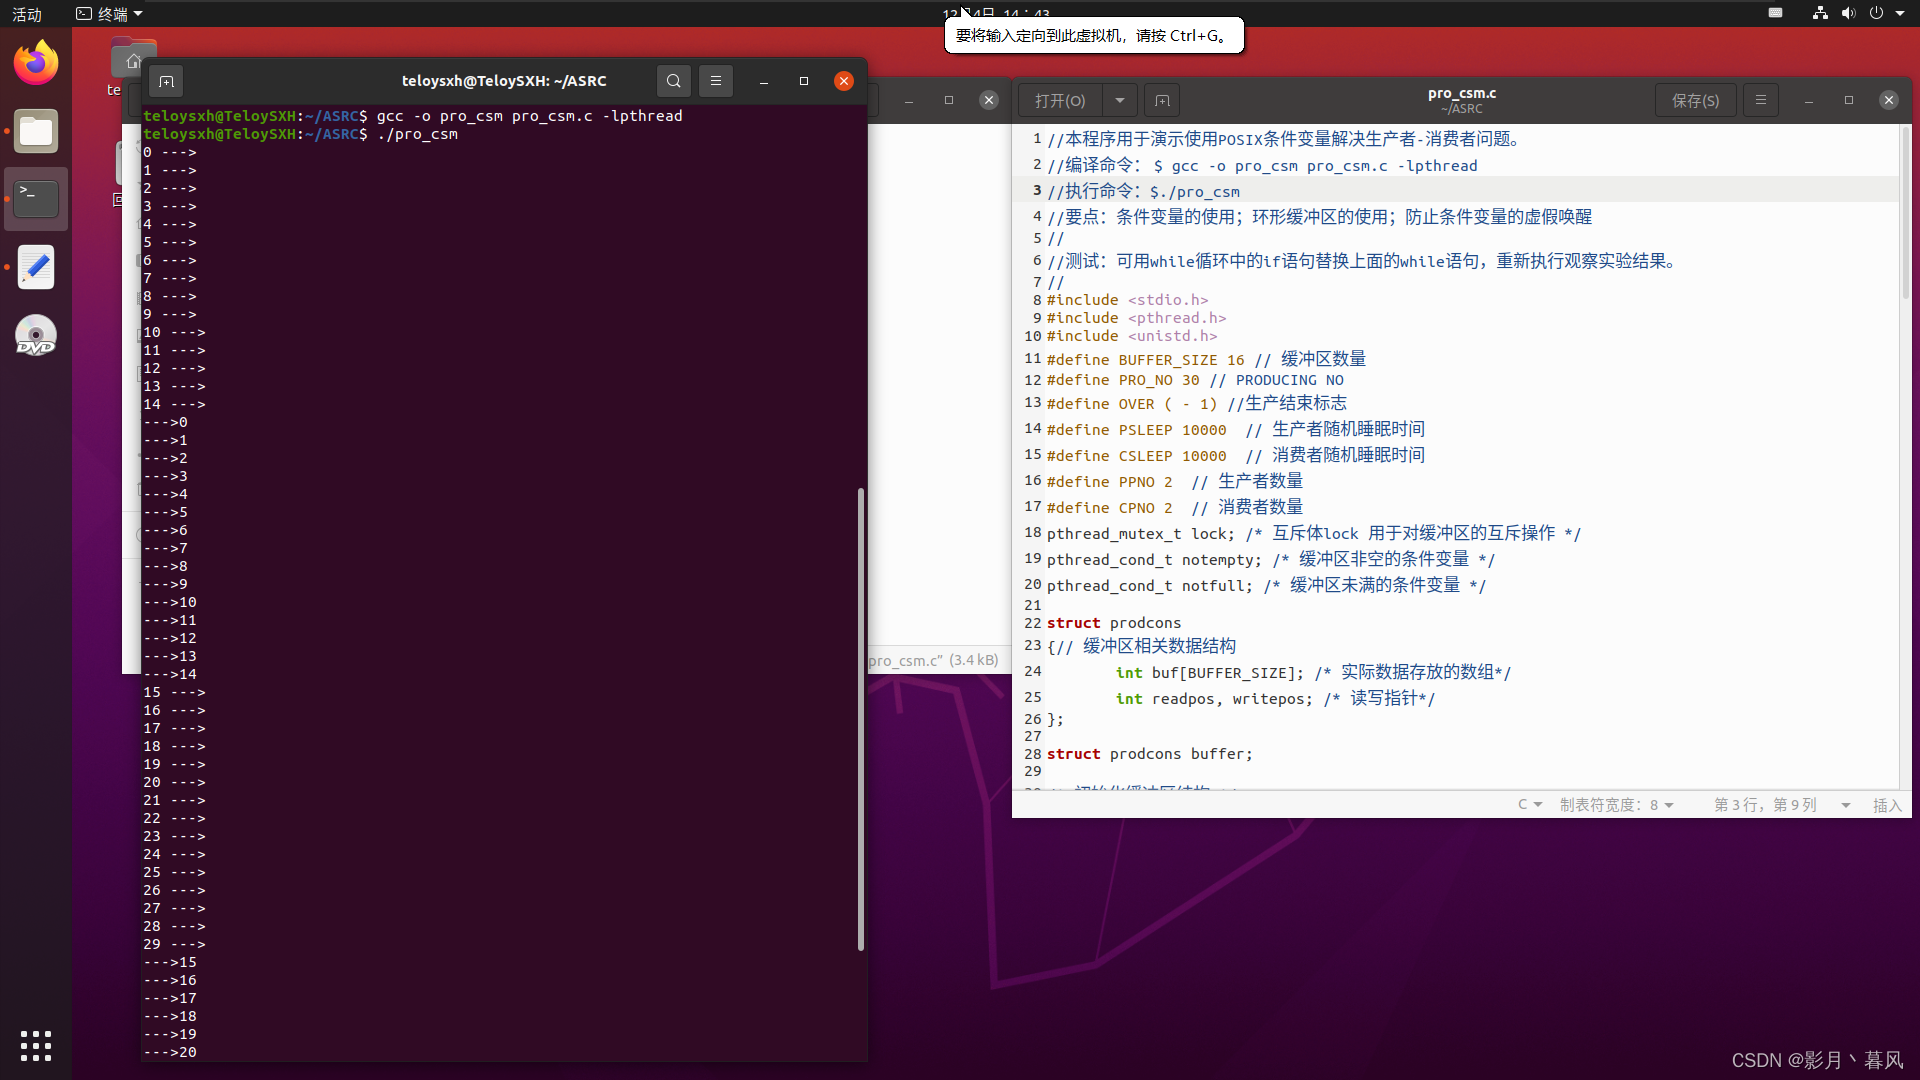Click the new terminal tab icon
The height and width of the screenshot is (1080, 1920).
pos(167,81)
